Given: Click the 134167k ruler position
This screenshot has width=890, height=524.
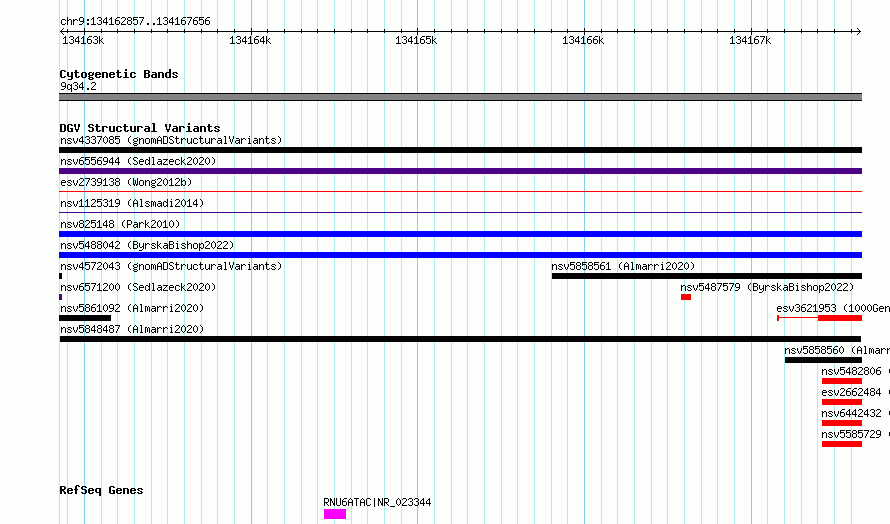Looking at the screenshot, I should (750, 40).
